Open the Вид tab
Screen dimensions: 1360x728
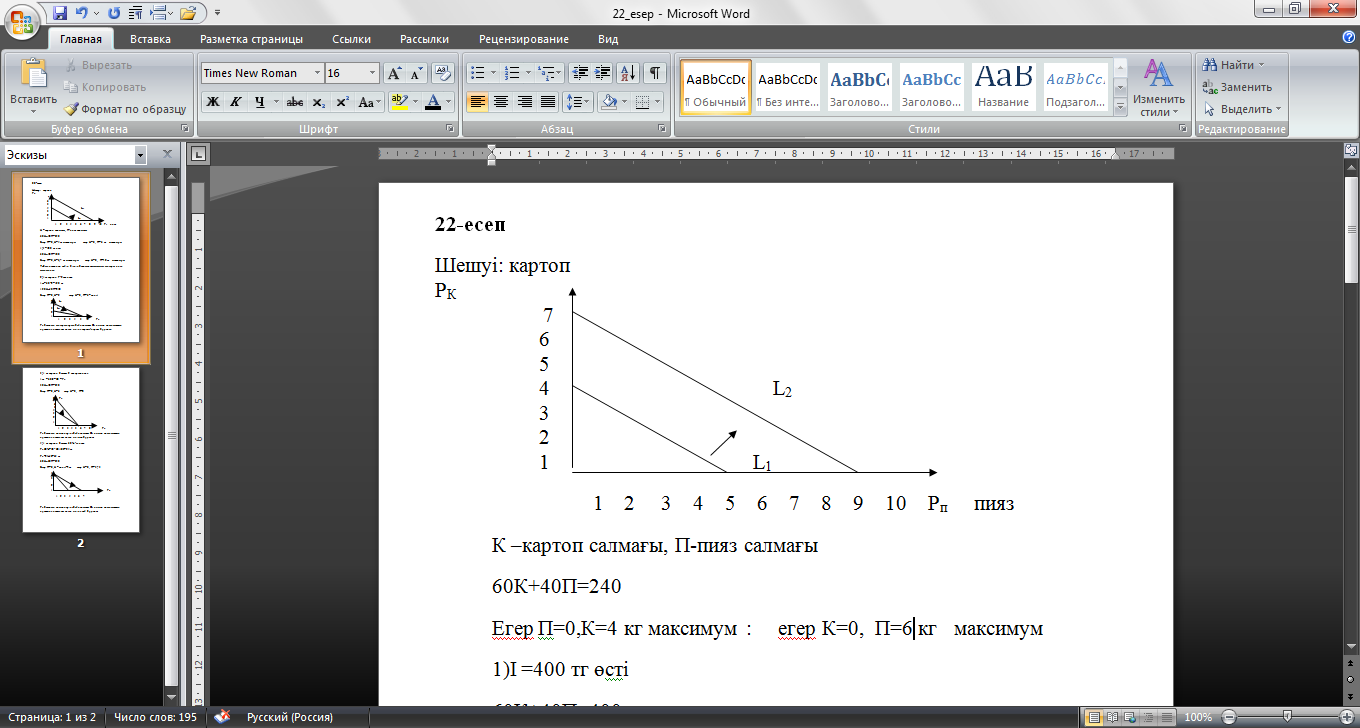click(x=608, y=39)
